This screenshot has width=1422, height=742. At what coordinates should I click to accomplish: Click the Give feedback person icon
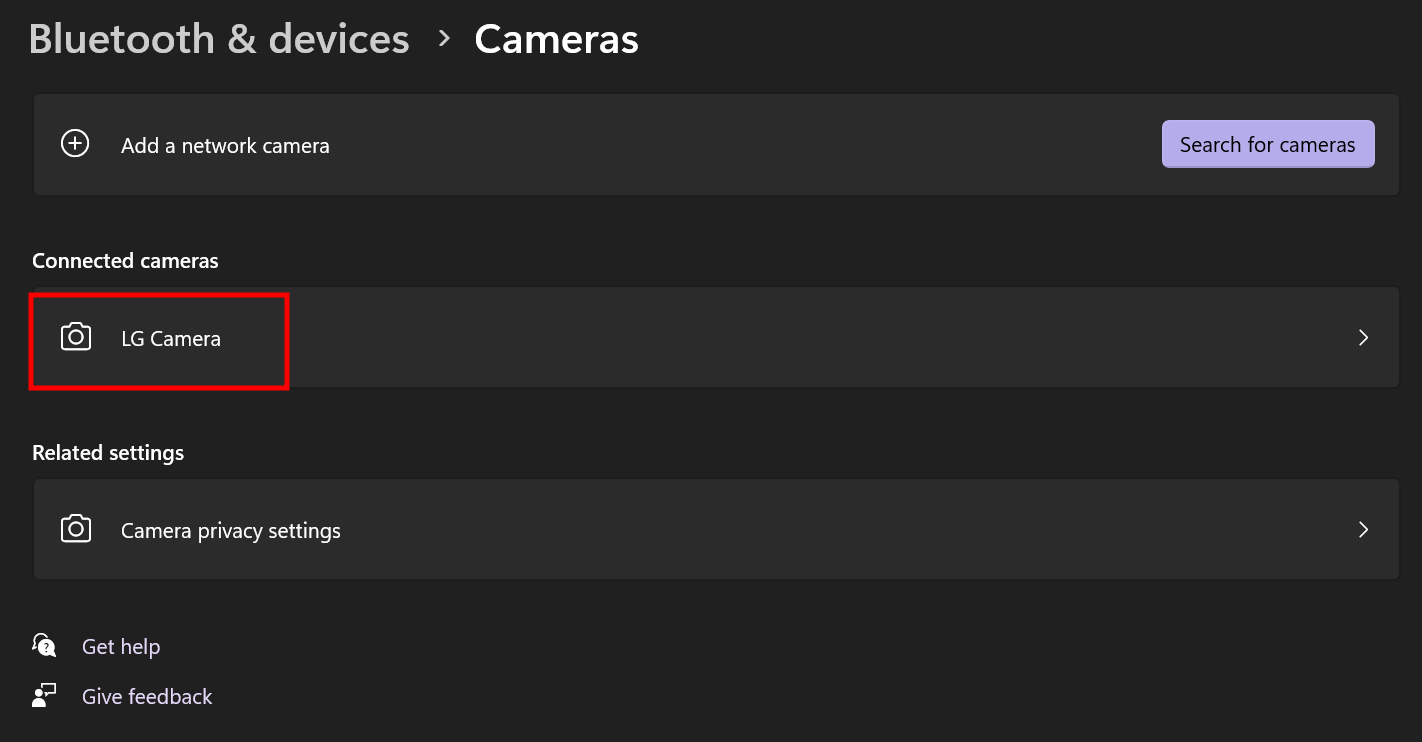point(44,696)
